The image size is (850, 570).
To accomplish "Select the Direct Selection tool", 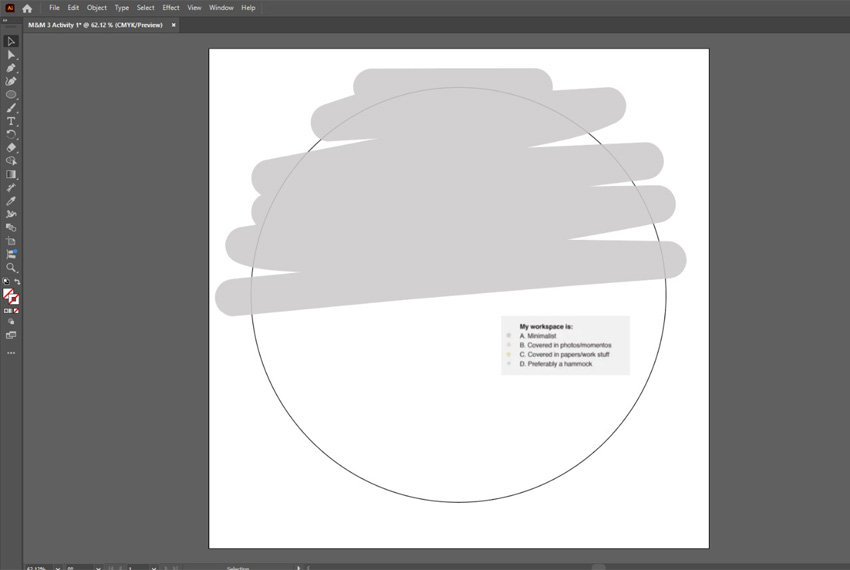I will tap(11, 55).
